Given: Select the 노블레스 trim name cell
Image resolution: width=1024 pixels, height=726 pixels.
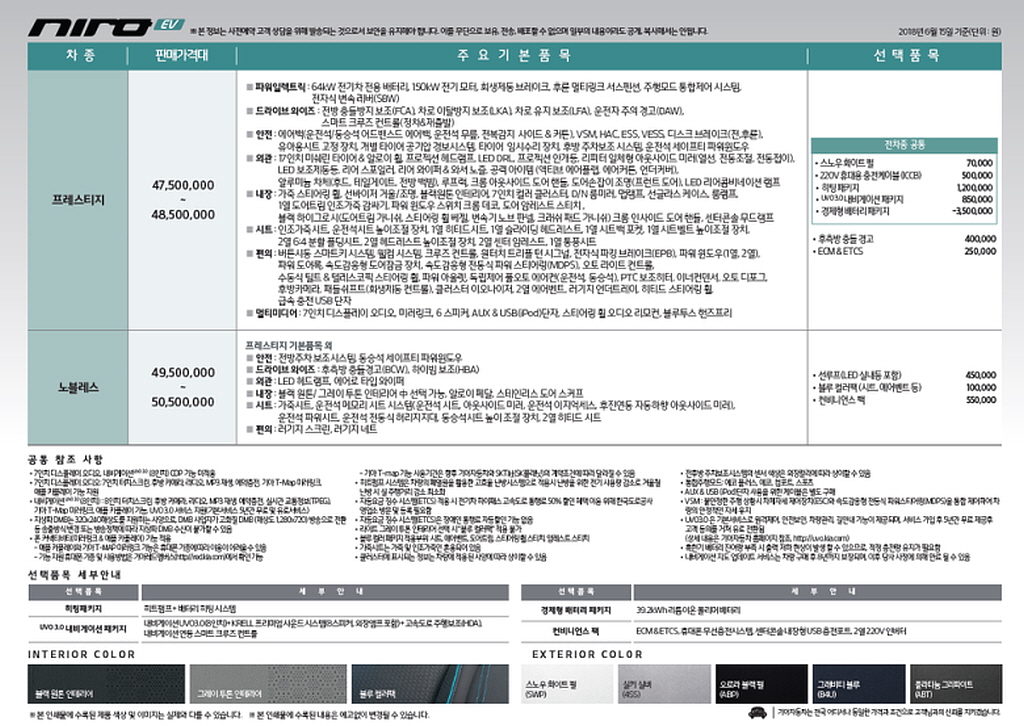Looking at the screenshot, I should 78,387.
